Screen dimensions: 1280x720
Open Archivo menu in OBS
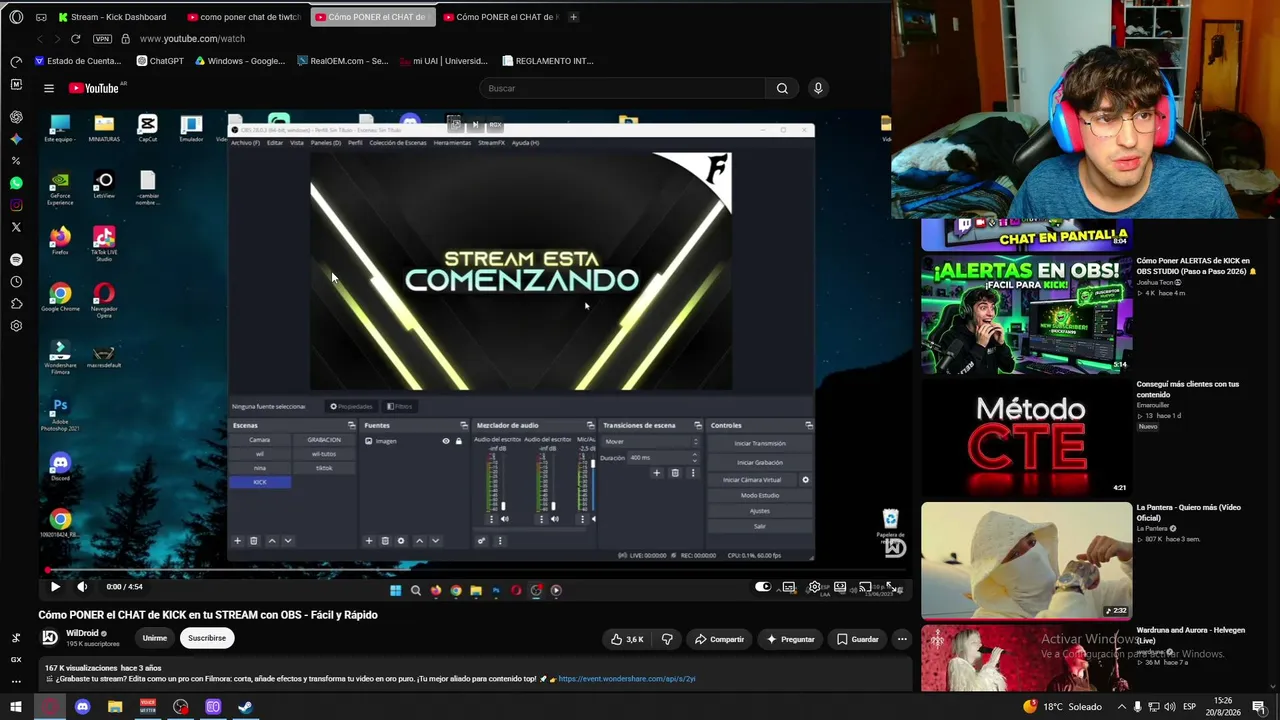click(245, 143)
